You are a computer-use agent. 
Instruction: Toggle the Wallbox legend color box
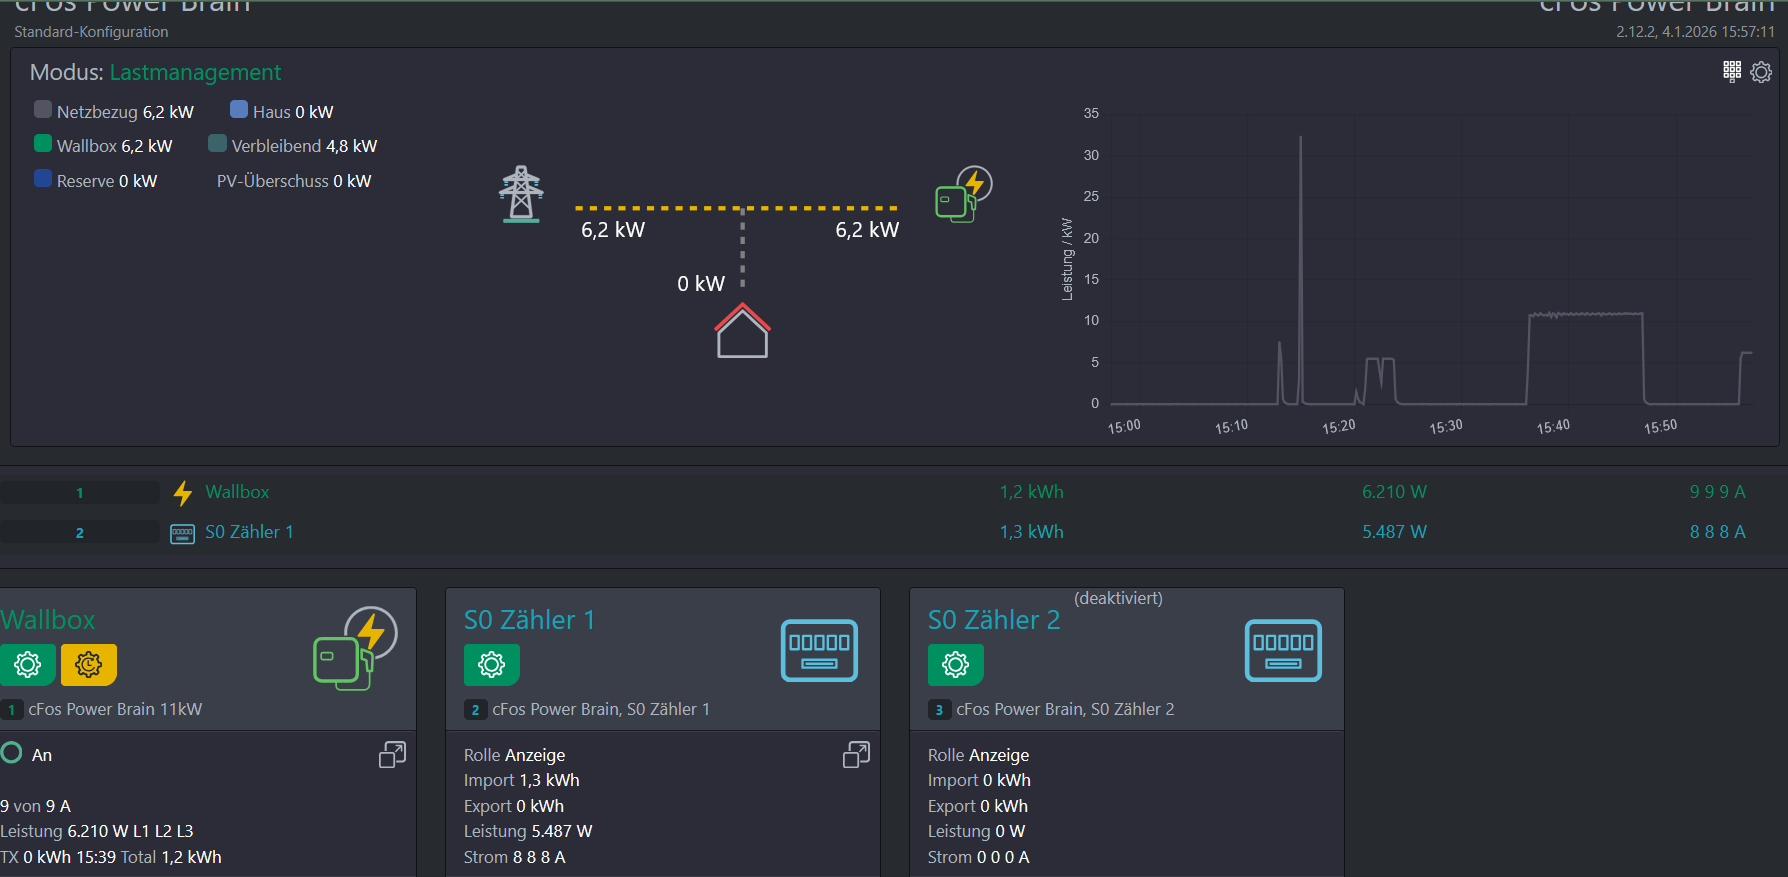43,144
